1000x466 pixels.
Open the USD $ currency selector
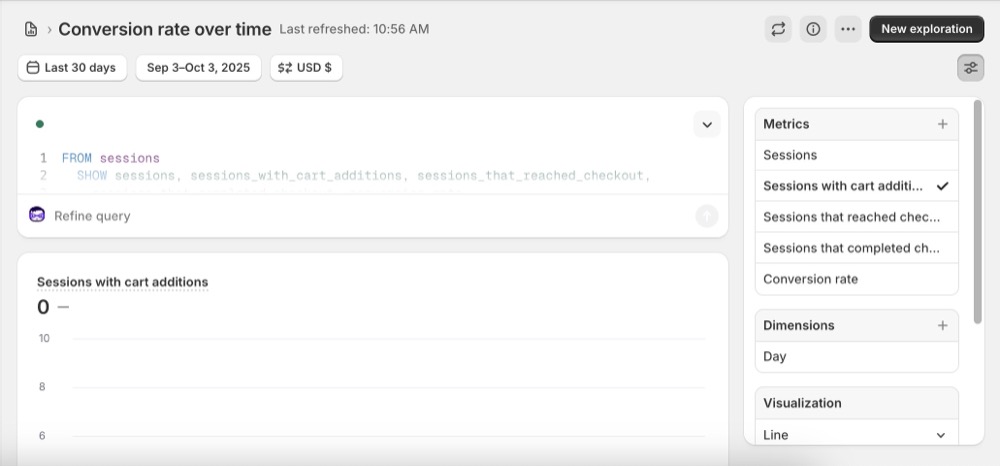coord(306,68)
